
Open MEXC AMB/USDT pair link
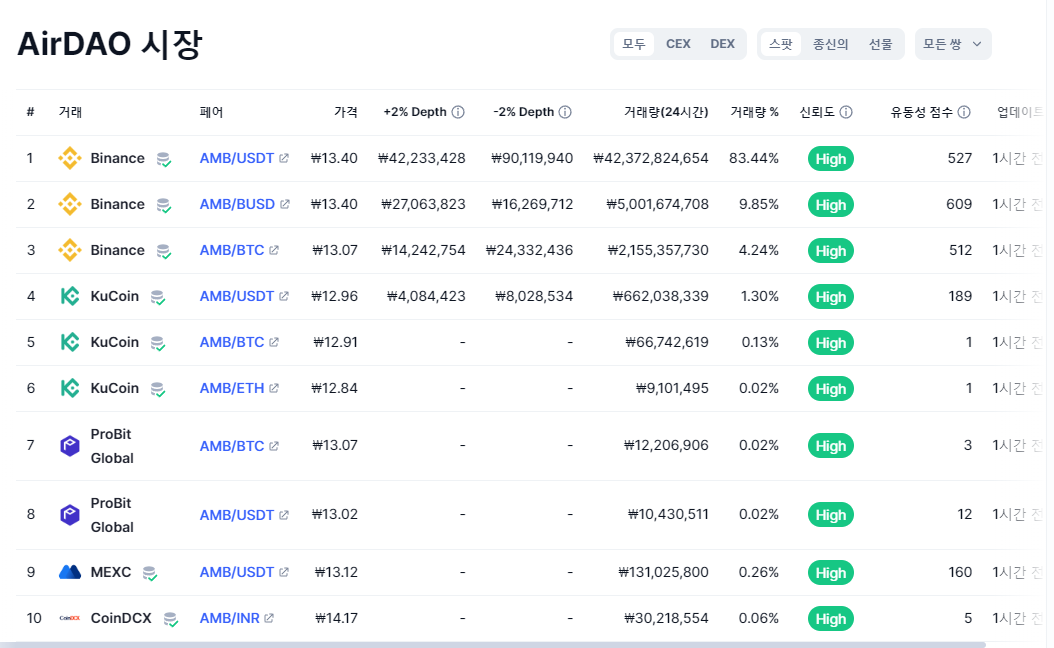pyautogui.click(x=237, y=572)
